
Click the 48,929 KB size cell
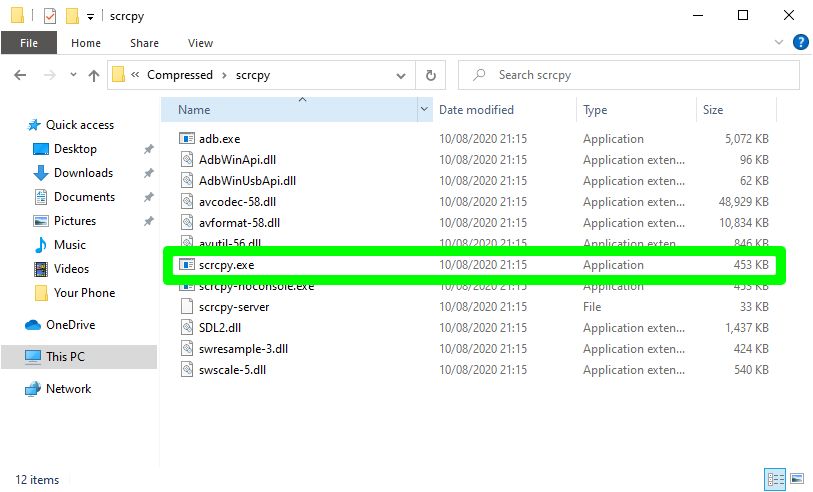(x=744, y=202)
